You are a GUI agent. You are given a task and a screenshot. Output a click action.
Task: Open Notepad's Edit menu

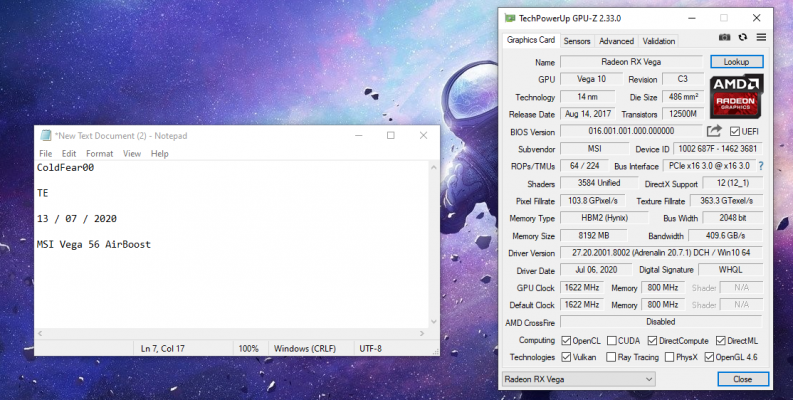(x=69, y=154)
